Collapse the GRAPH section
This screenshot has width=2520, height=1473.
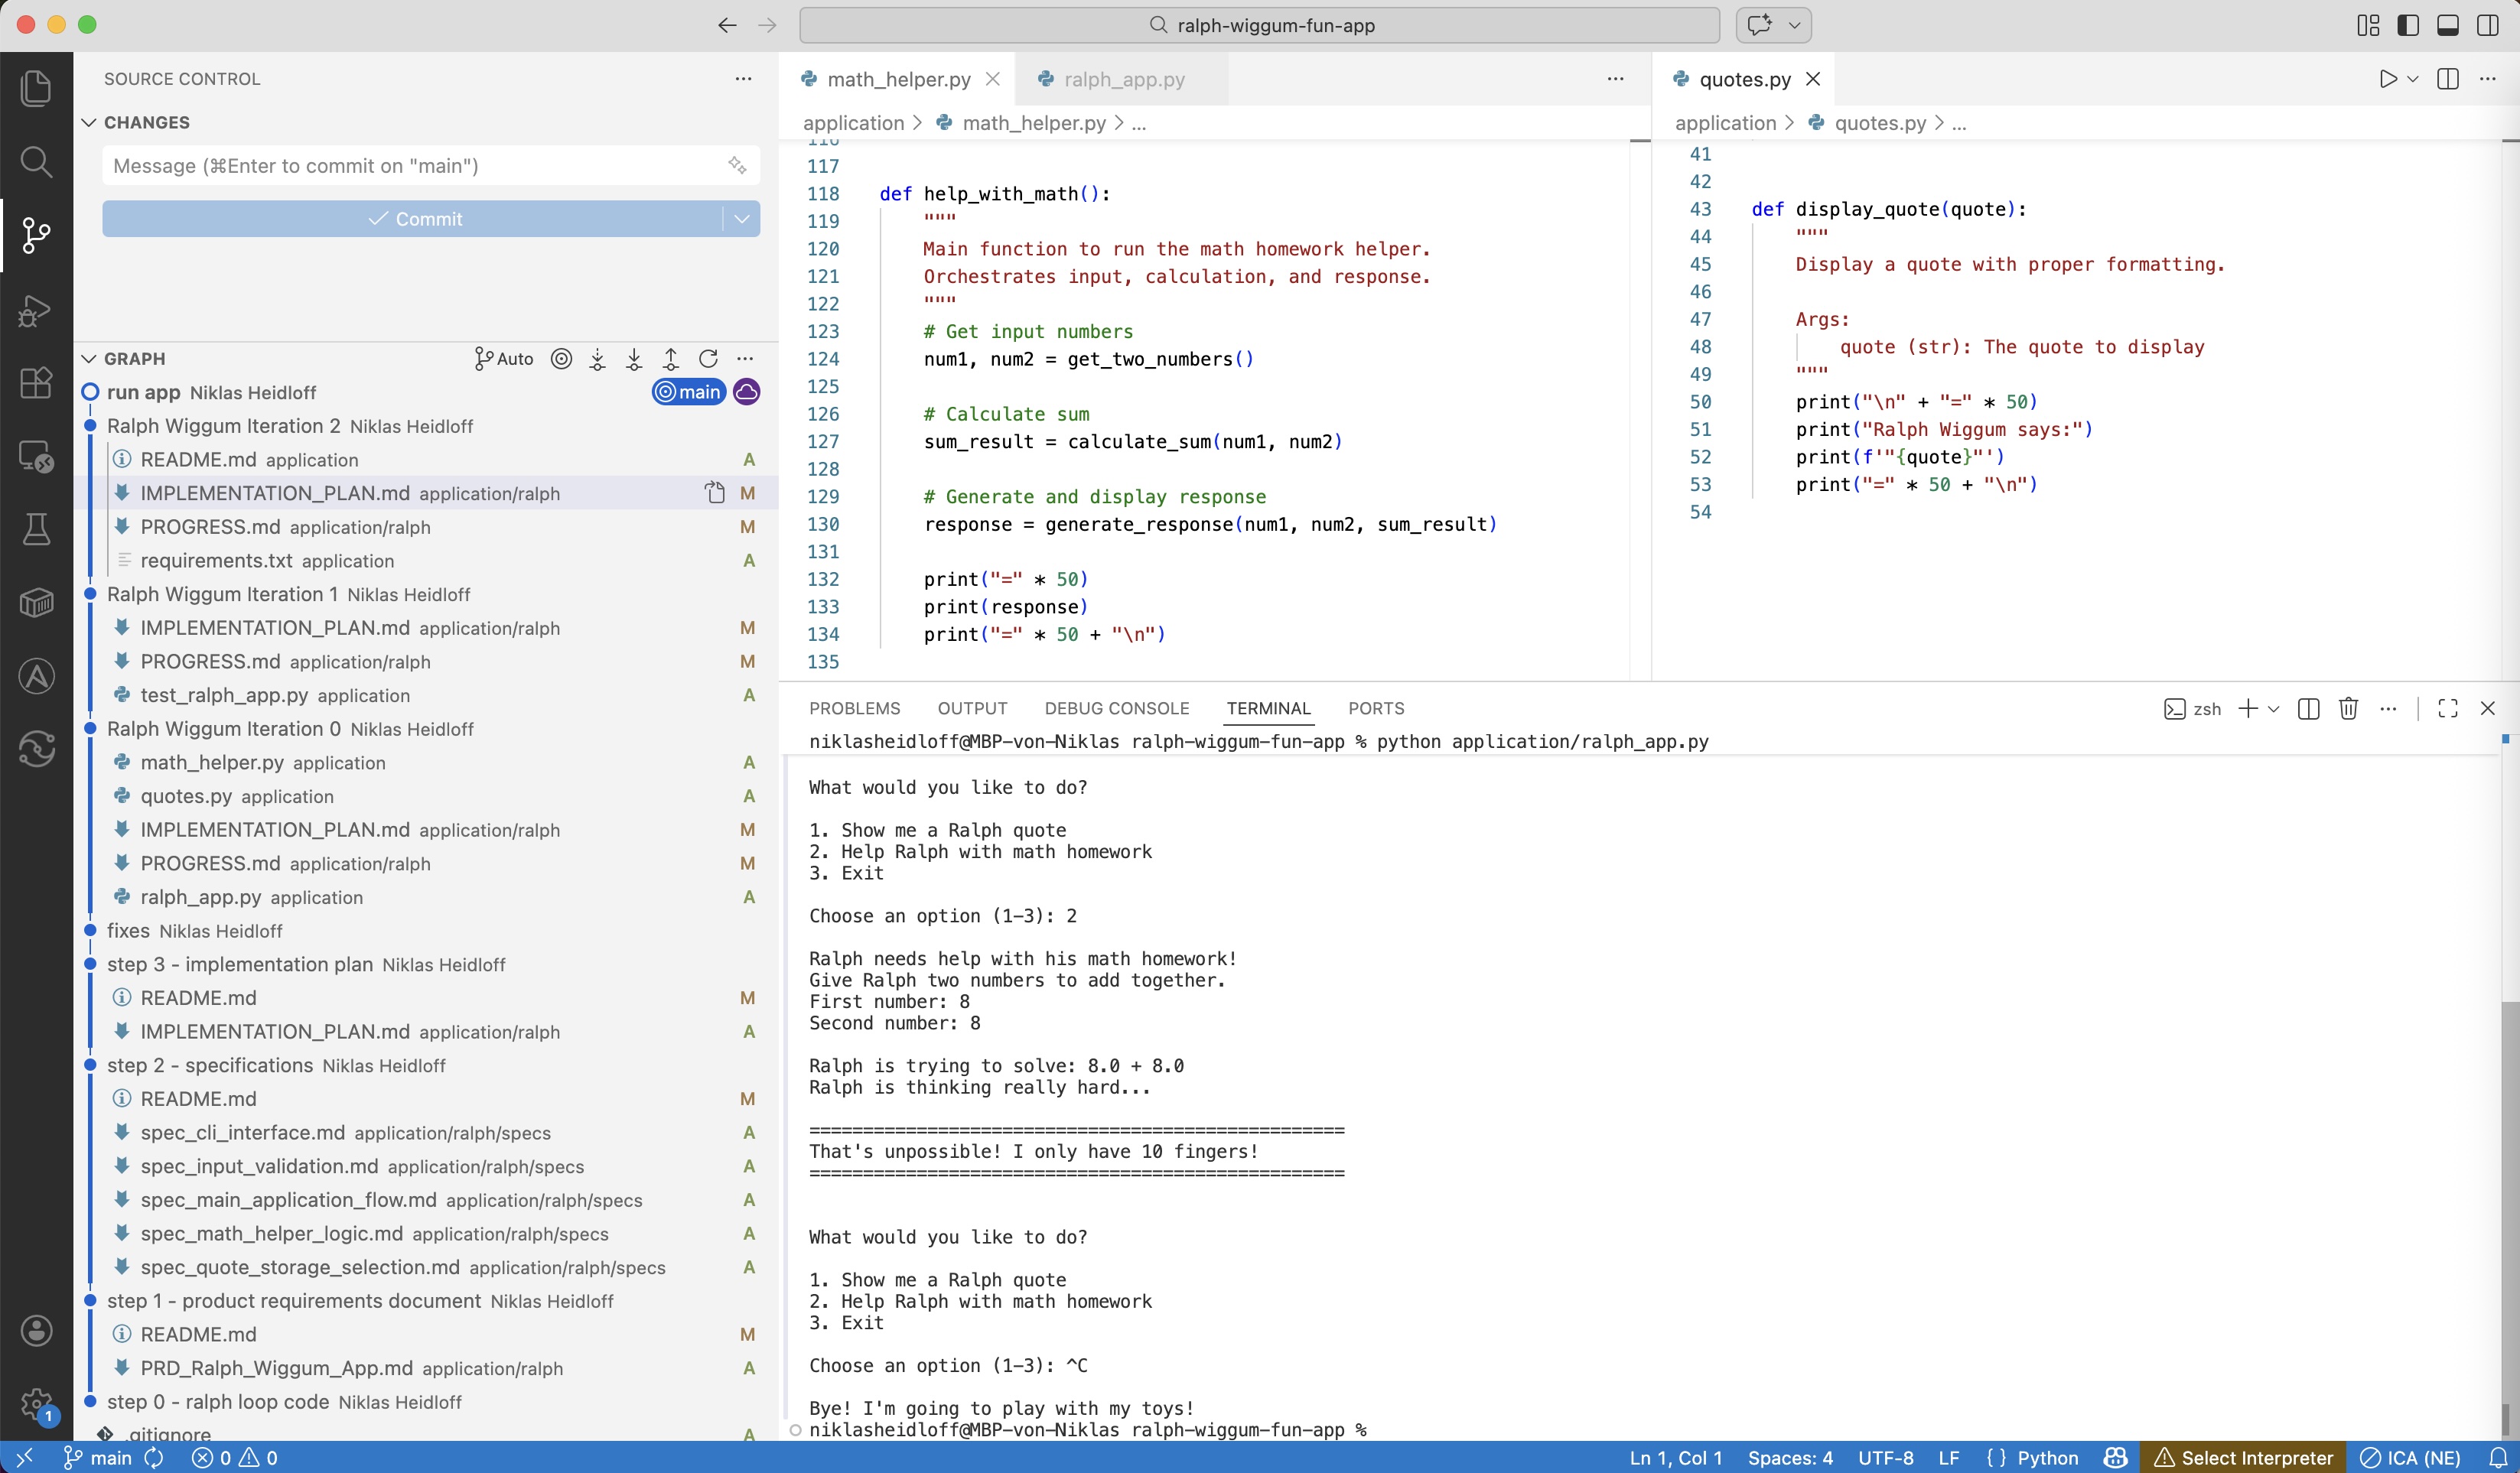pyautogui.click(x=89, y=359)
